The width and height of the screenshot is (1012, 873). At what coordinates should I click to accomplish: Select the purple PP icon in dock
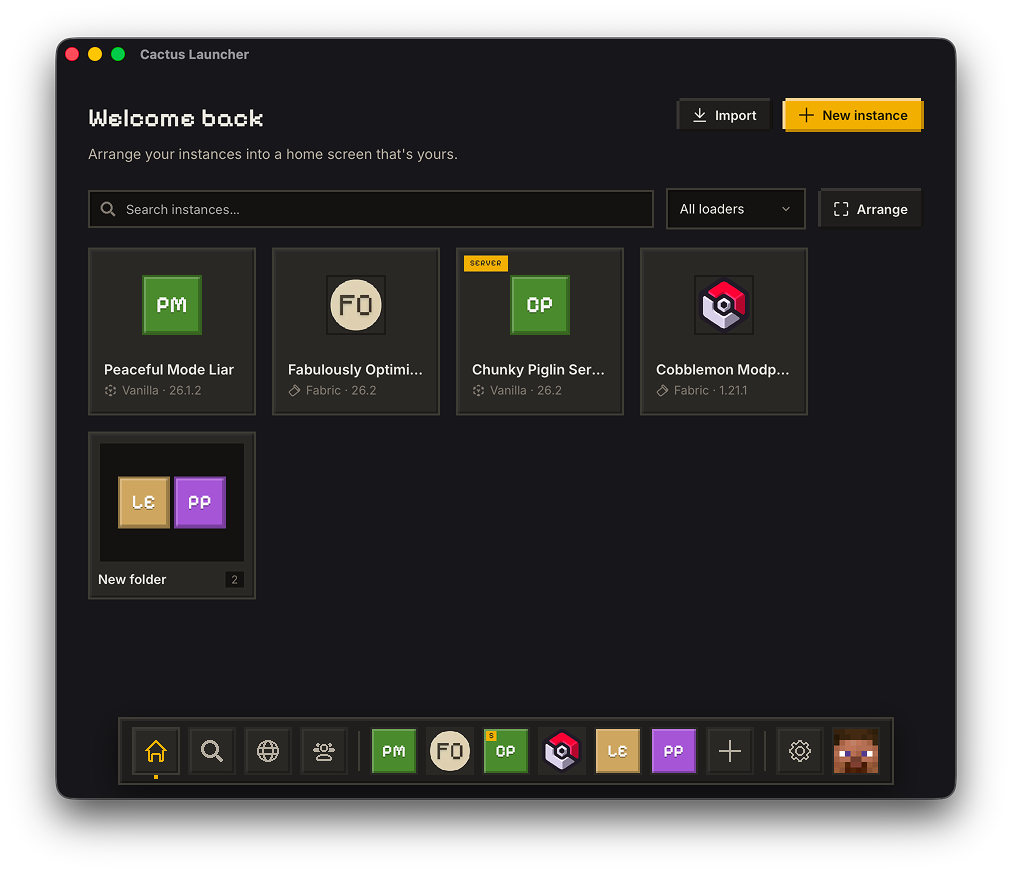pos(674,750)
